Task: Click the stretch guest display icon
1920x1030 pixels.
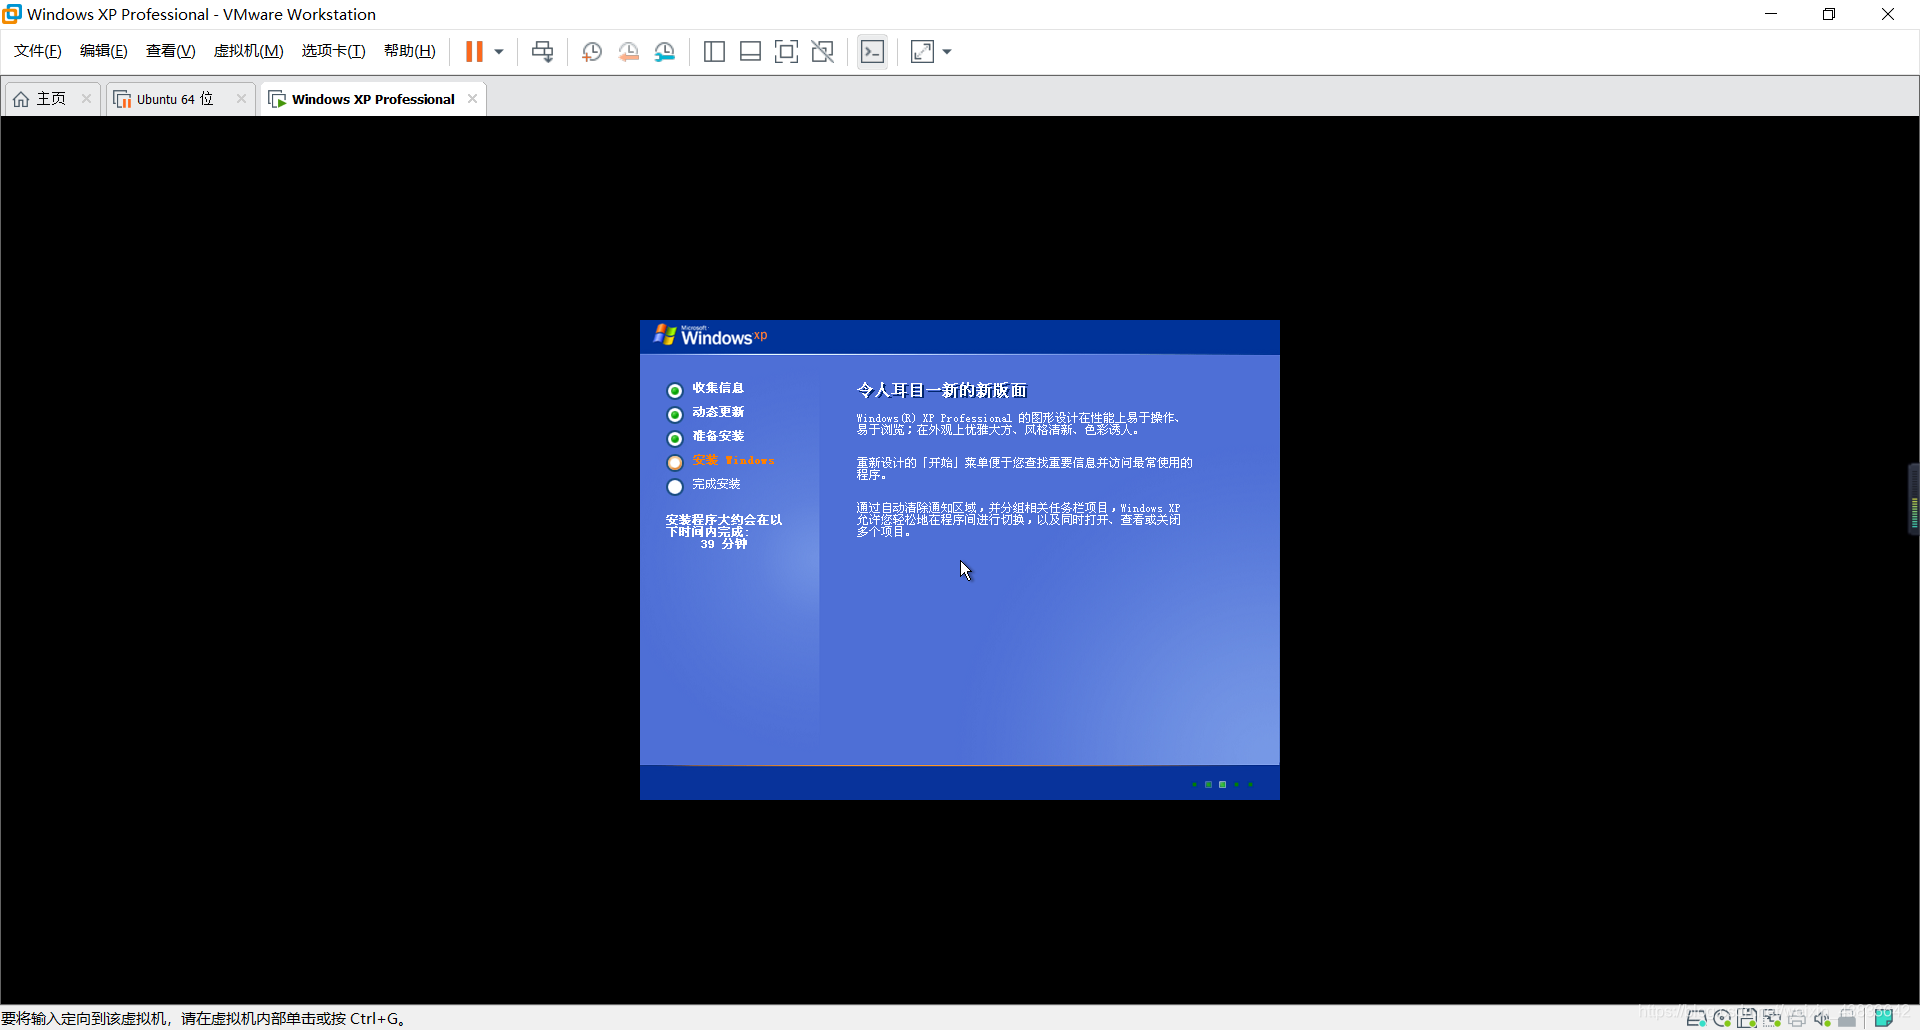Action: pyautogui.click(x=922, y=52)
